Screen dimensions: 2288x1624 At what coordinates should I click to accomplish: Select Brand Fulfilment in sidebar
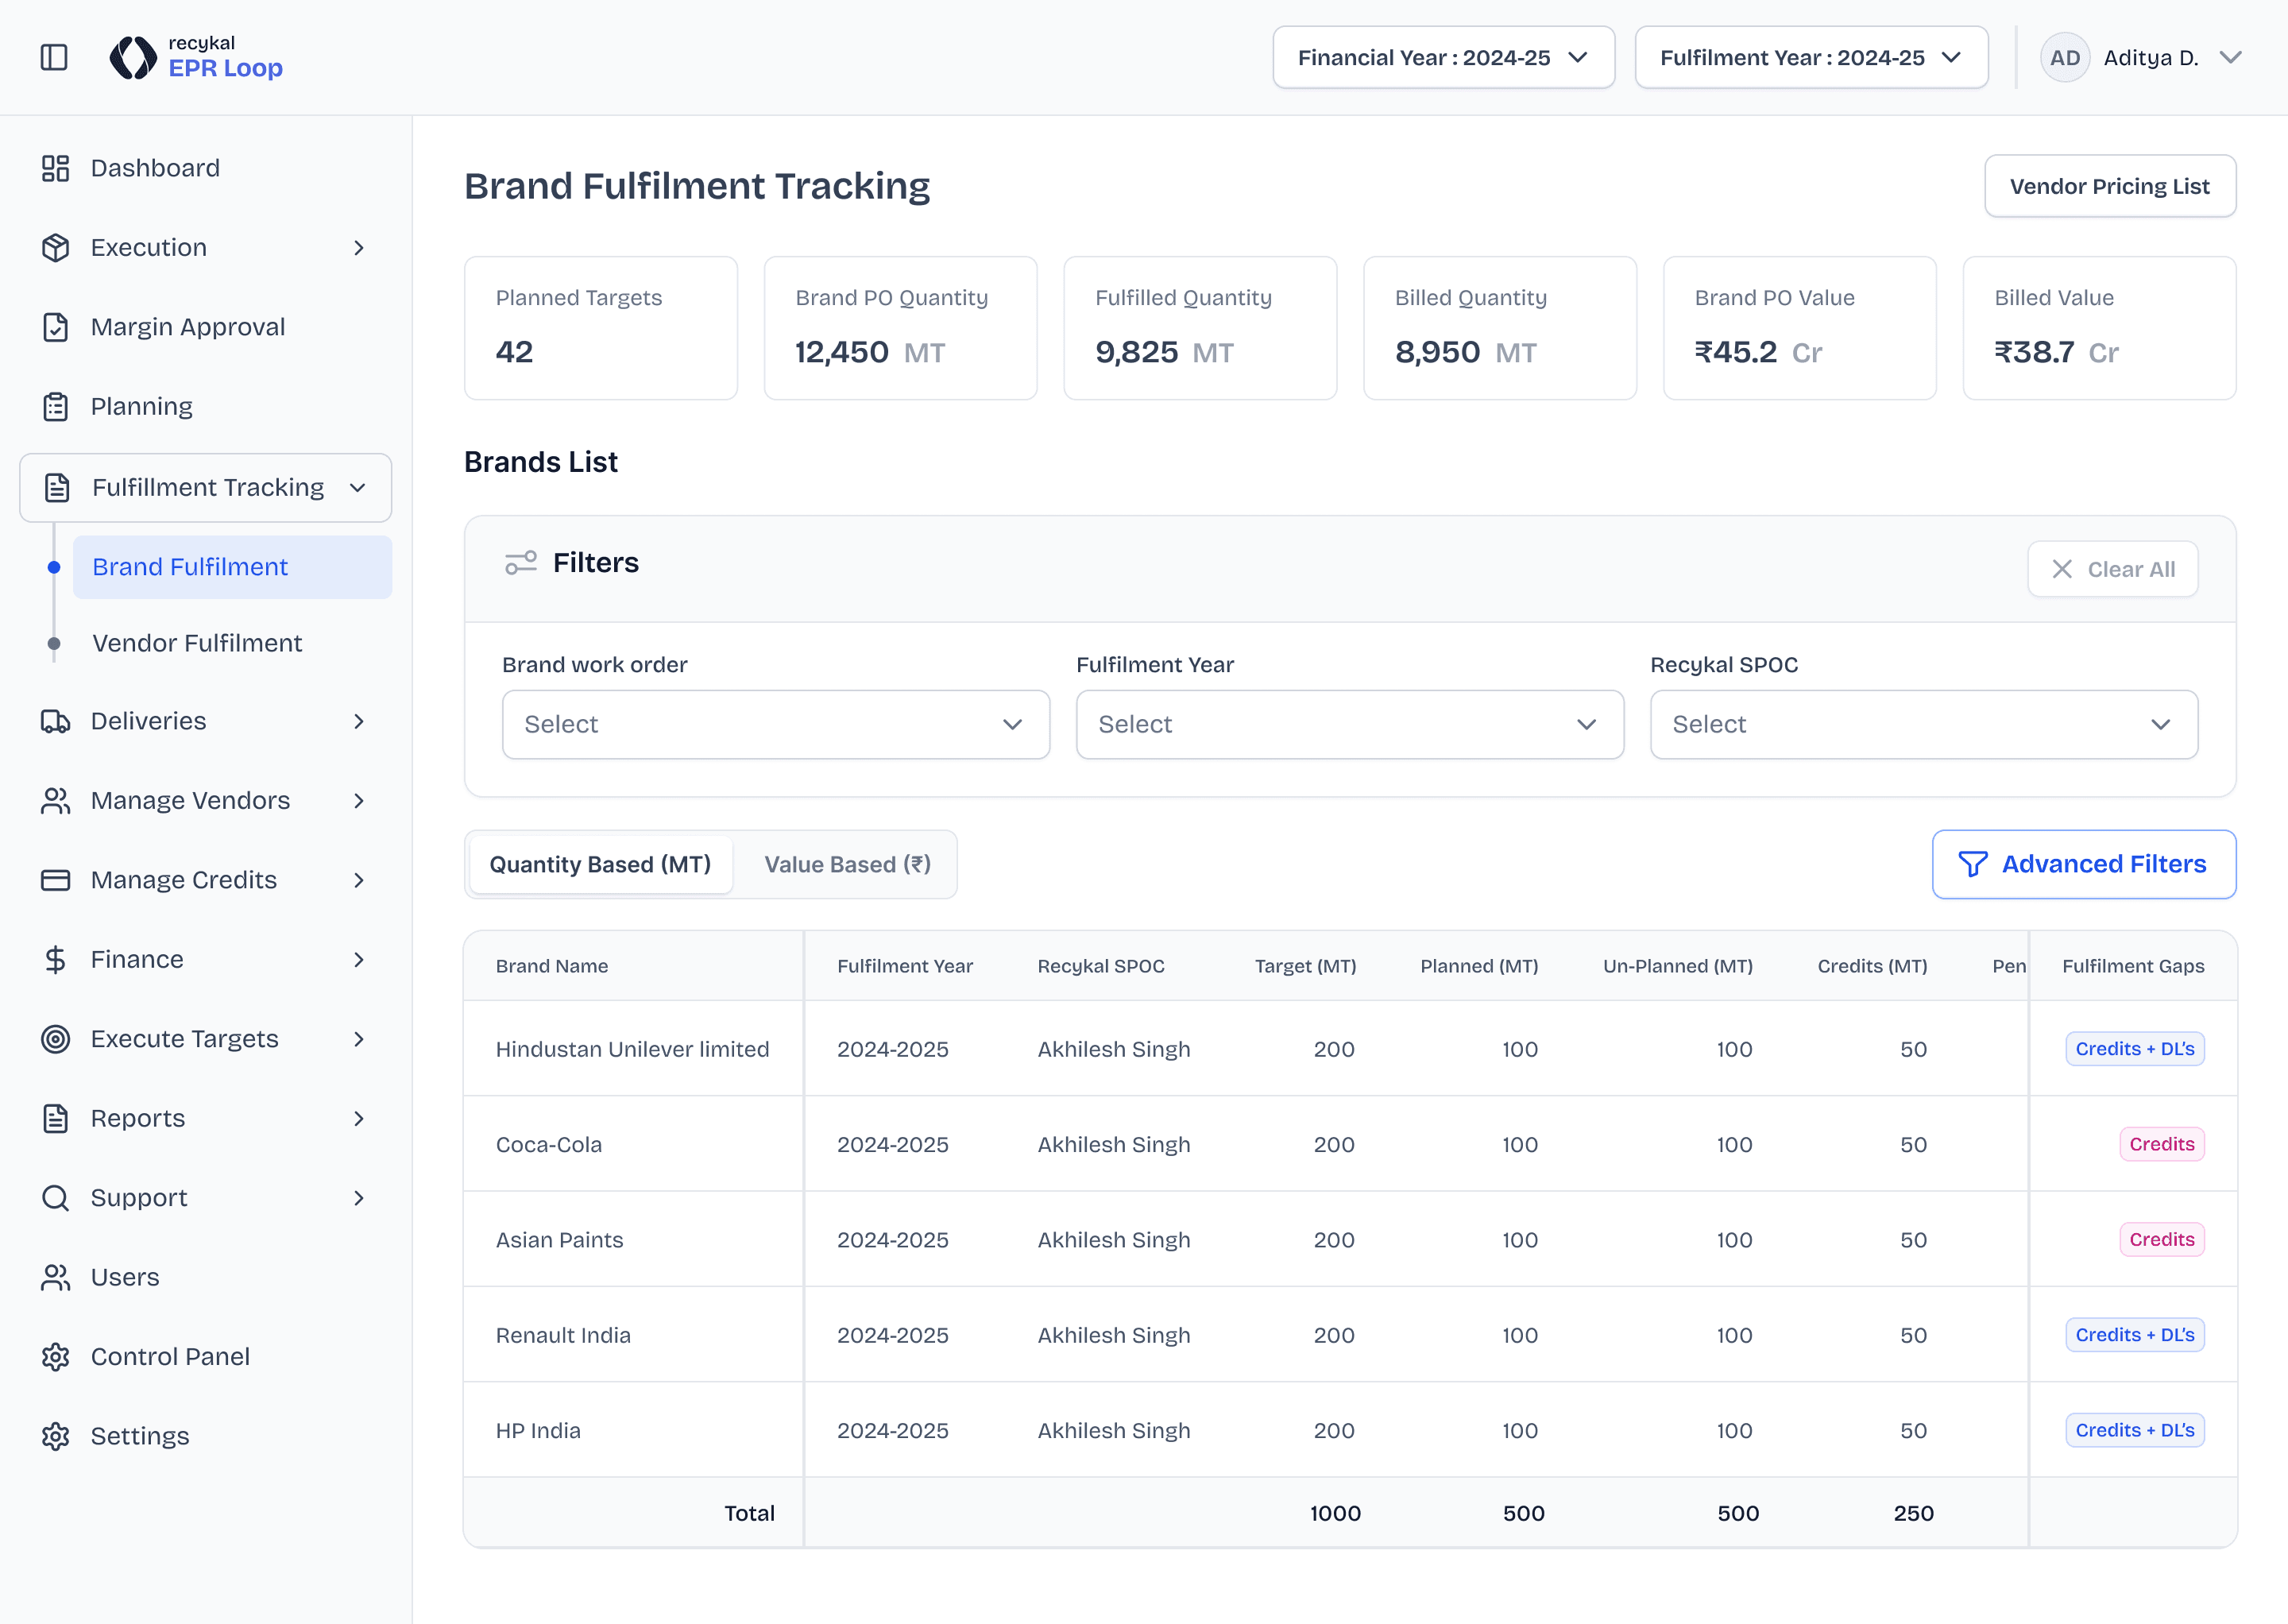[190, 567]
